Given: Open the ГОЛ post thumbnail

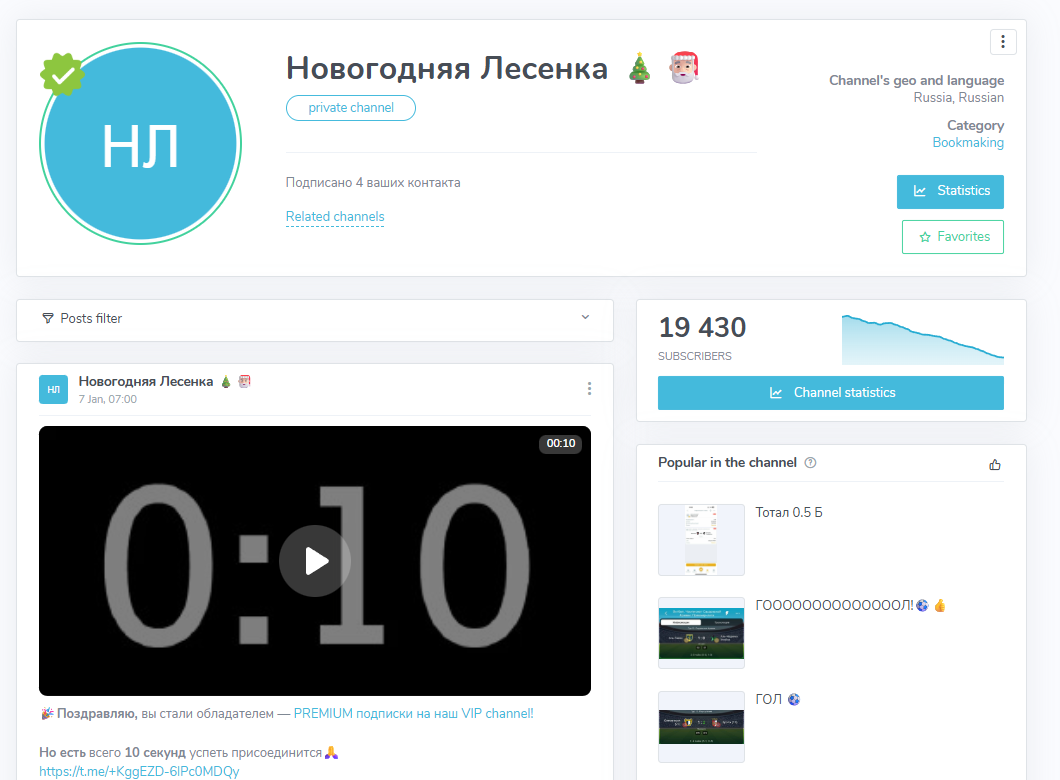Looking at the screenshot, I should click(701, 726).
